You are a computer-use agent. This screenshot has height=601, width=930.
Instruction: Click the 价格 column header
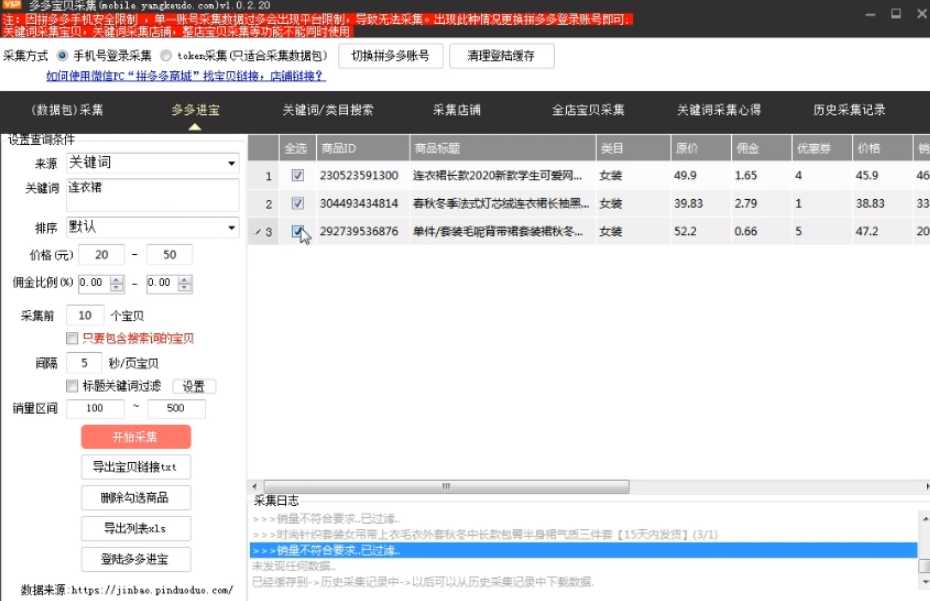[x=883, y=148]
